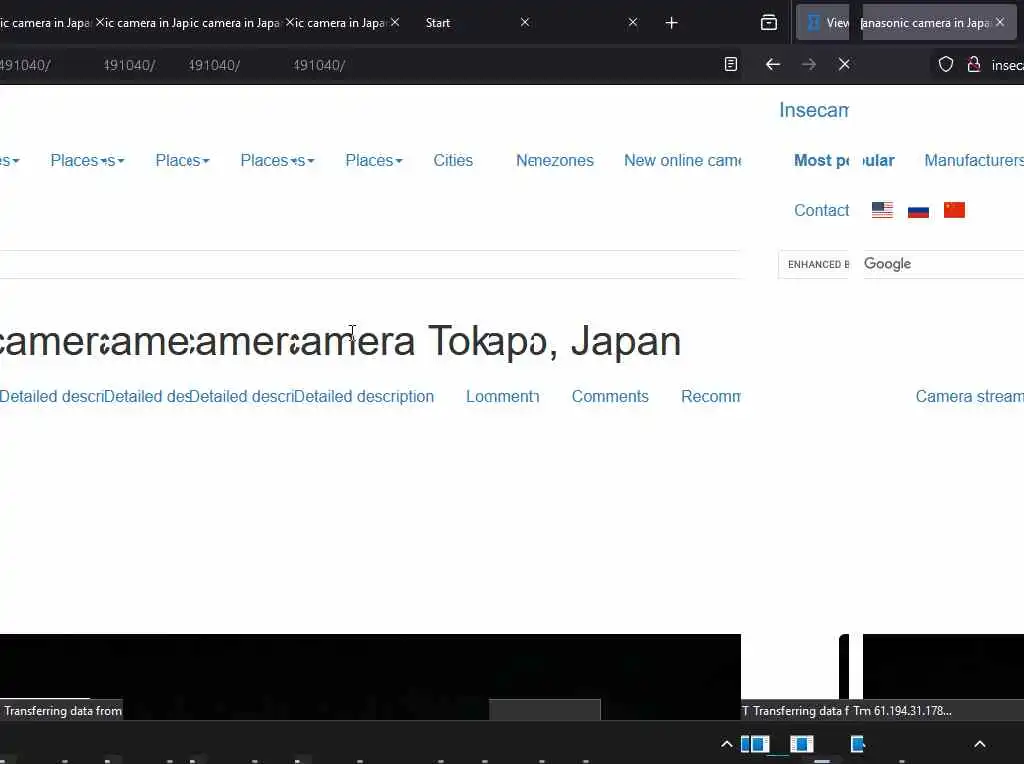Follow the Contact link

[x=821, y=210]
